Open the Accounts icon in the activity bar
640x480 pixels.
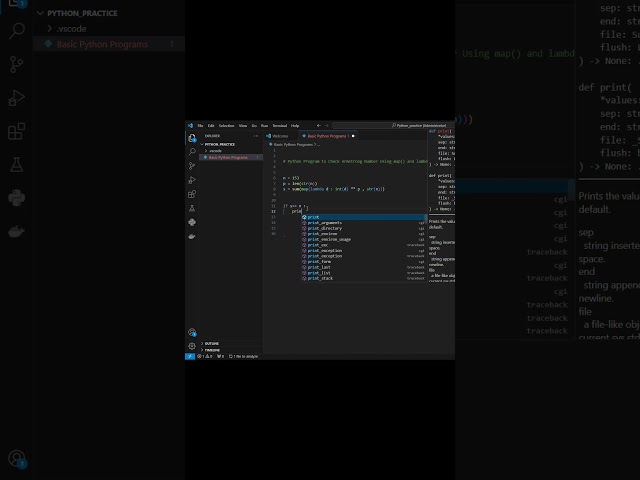pyautogui.click(x=192, y=332)
